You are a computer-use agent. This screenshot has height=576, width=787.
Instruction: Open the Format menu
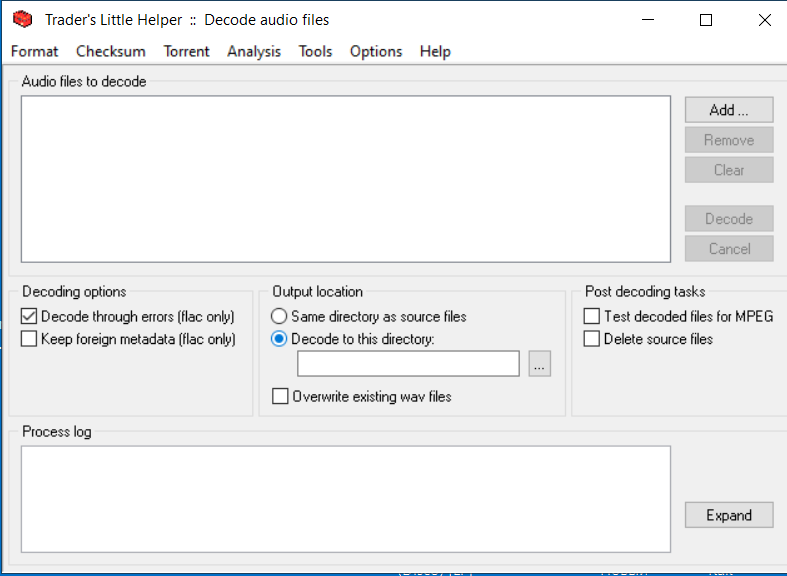point(35,51)
